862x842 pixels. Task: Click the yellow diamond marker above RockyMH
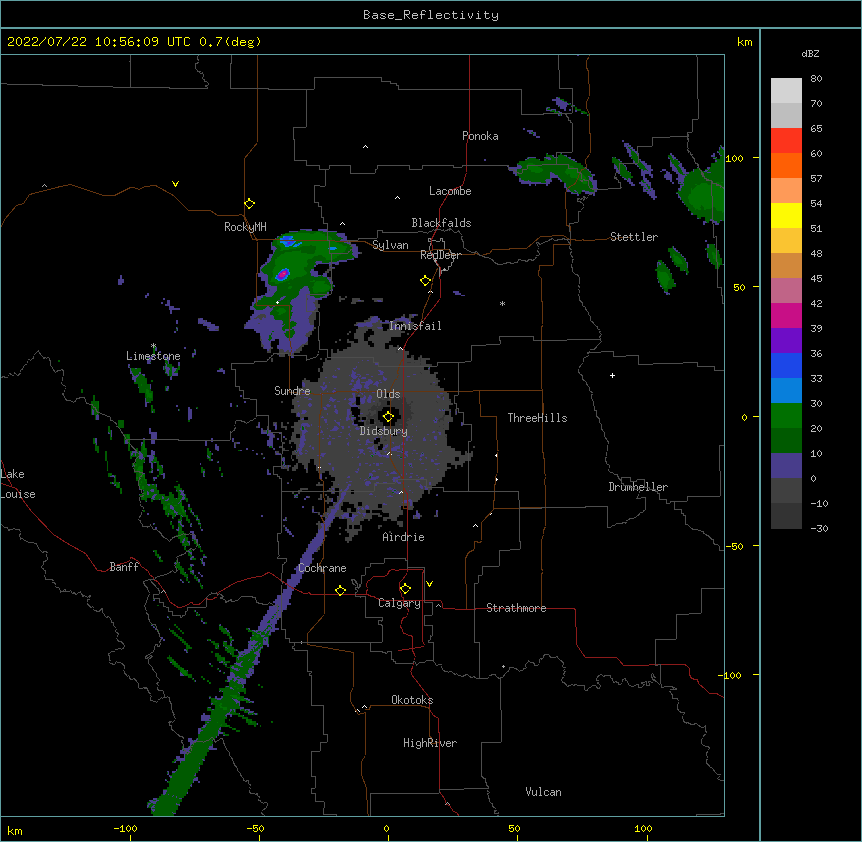point(250,204)
